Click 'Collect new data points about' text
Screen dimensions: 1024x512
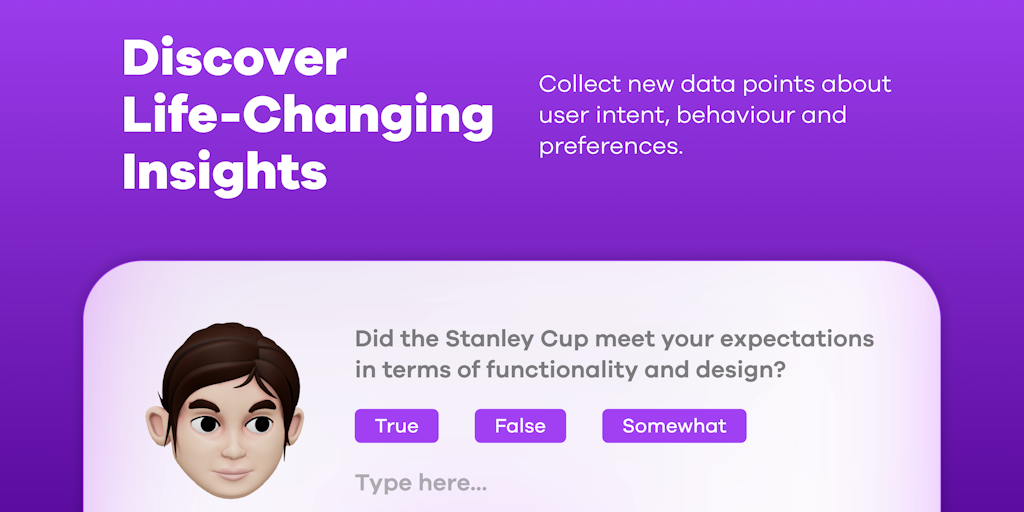714,84
